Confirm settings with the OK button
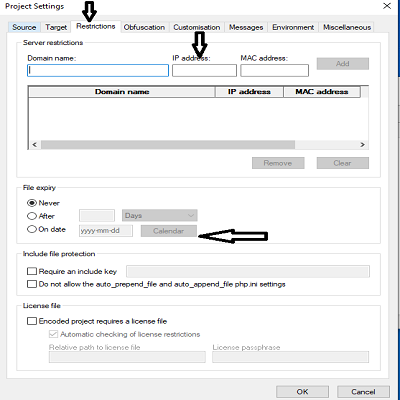 pyautogui.click(x=302, y=392)
